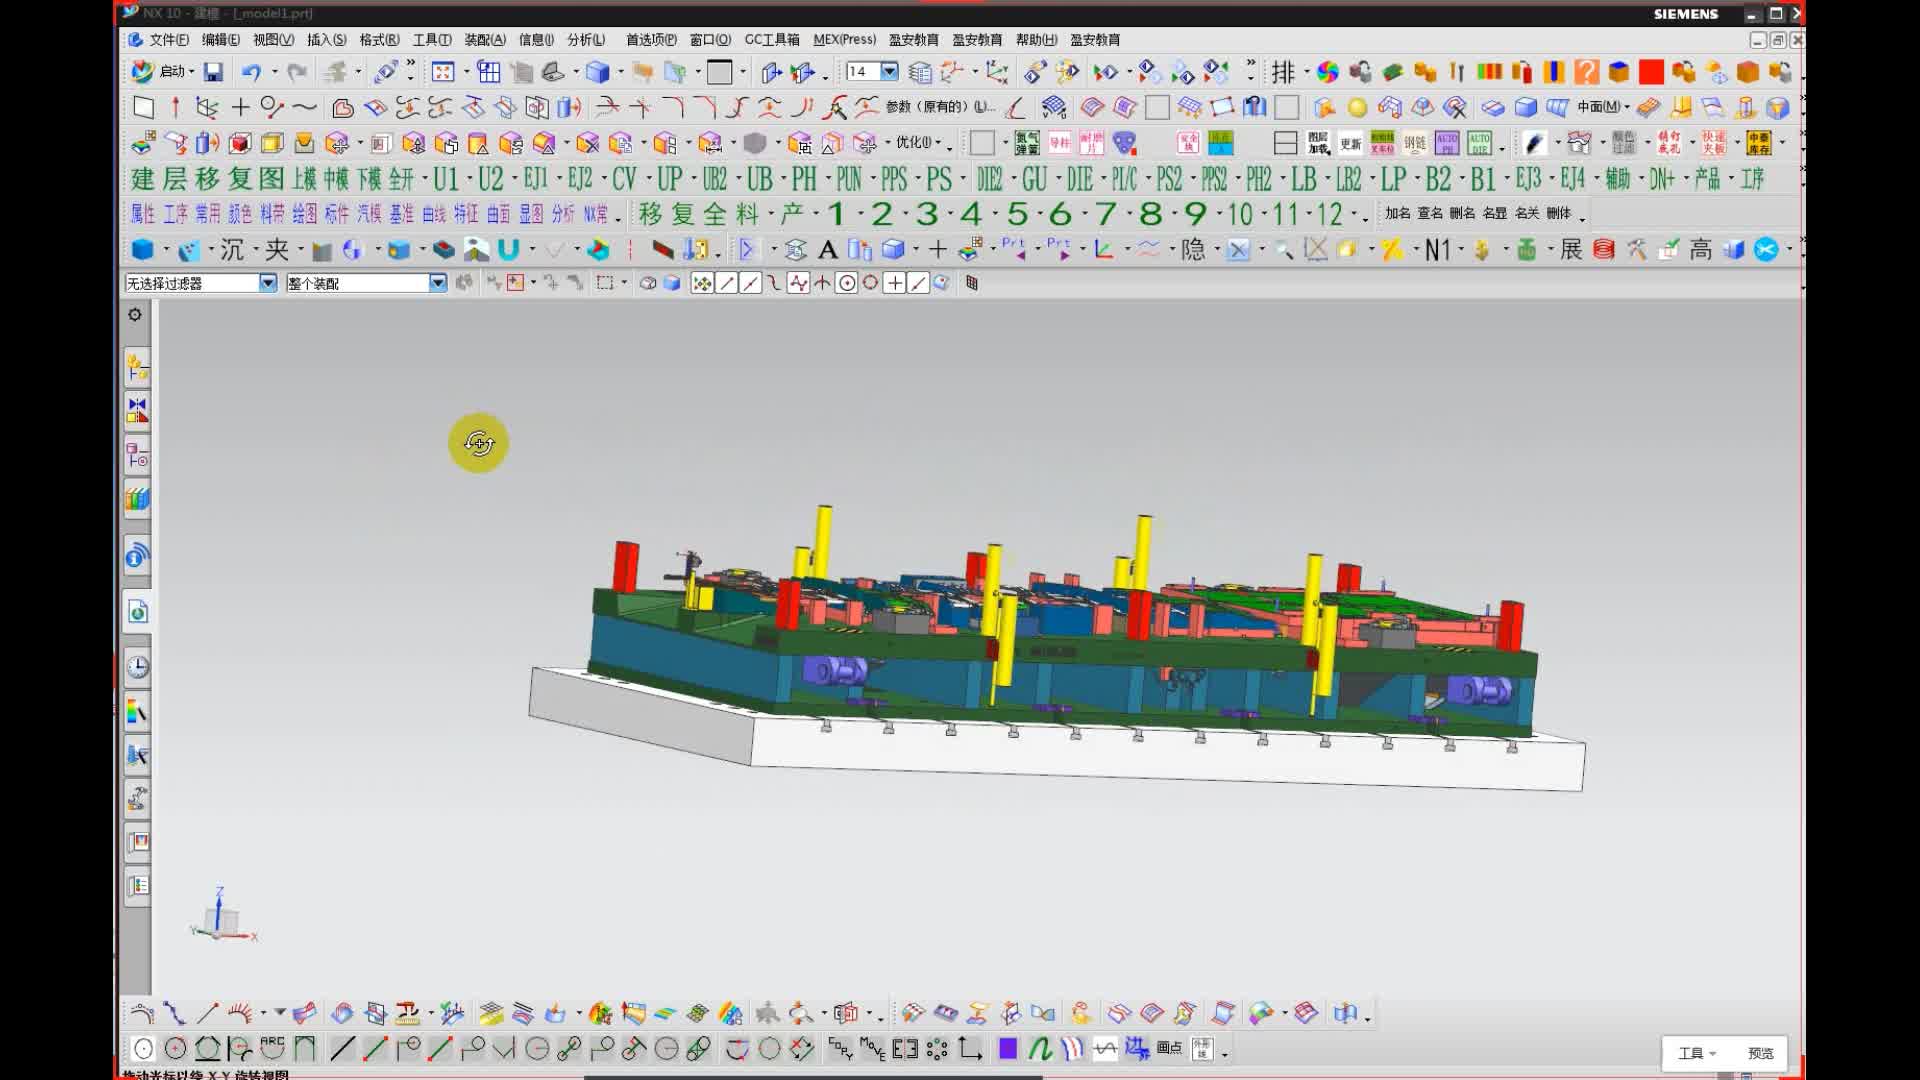Viewport: 1920px width, 1080px height.
Task: Toggle the snap to midpoint option
Action: click(x=750, y=284)
